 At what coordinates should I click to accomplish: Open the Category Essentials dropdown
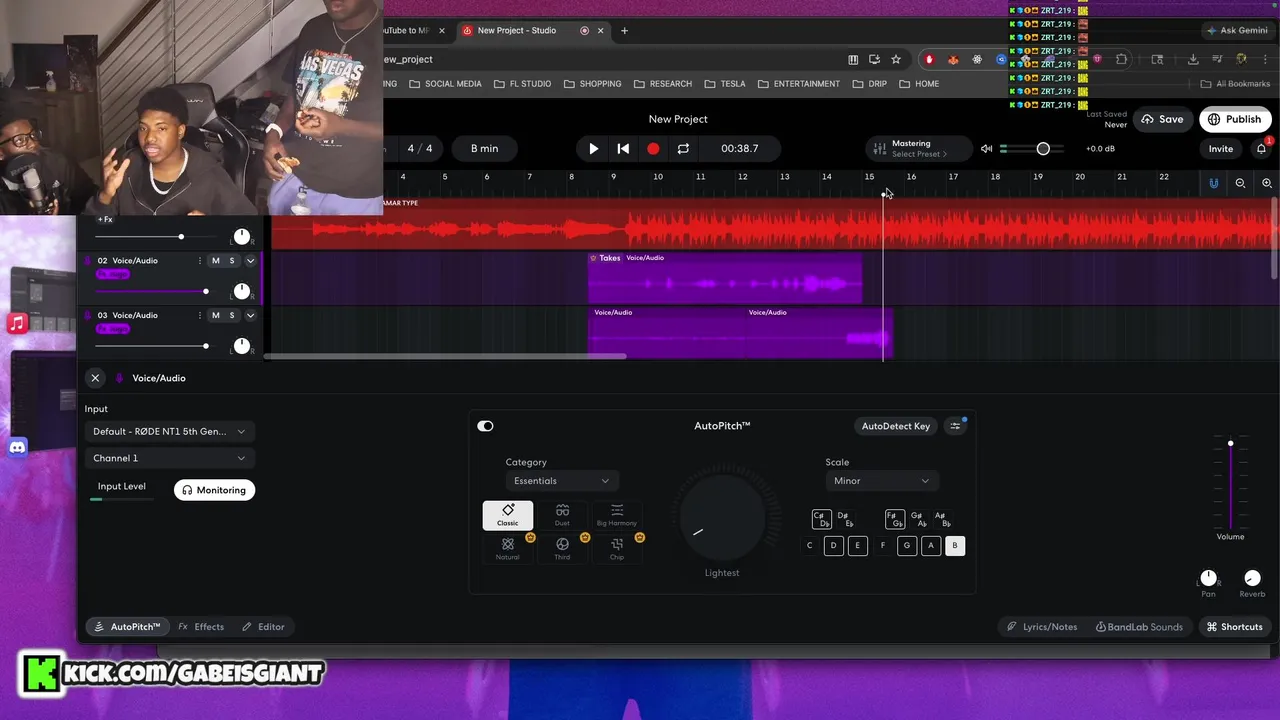561,481
